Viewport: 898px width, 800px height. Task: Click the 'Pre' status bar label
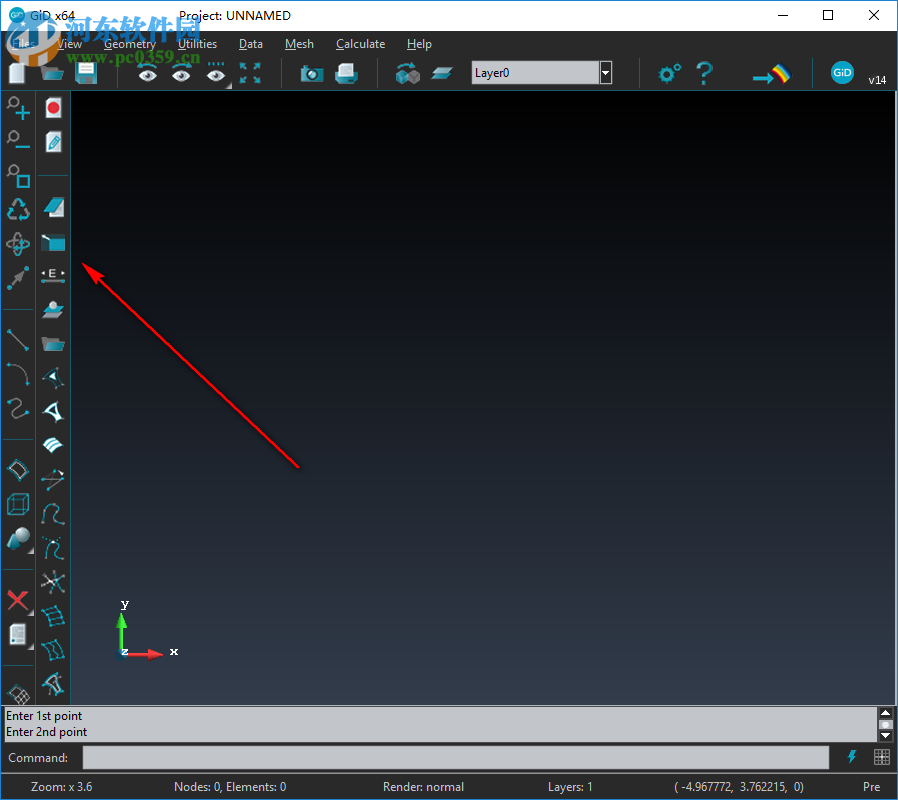click(x=871, y=787)
